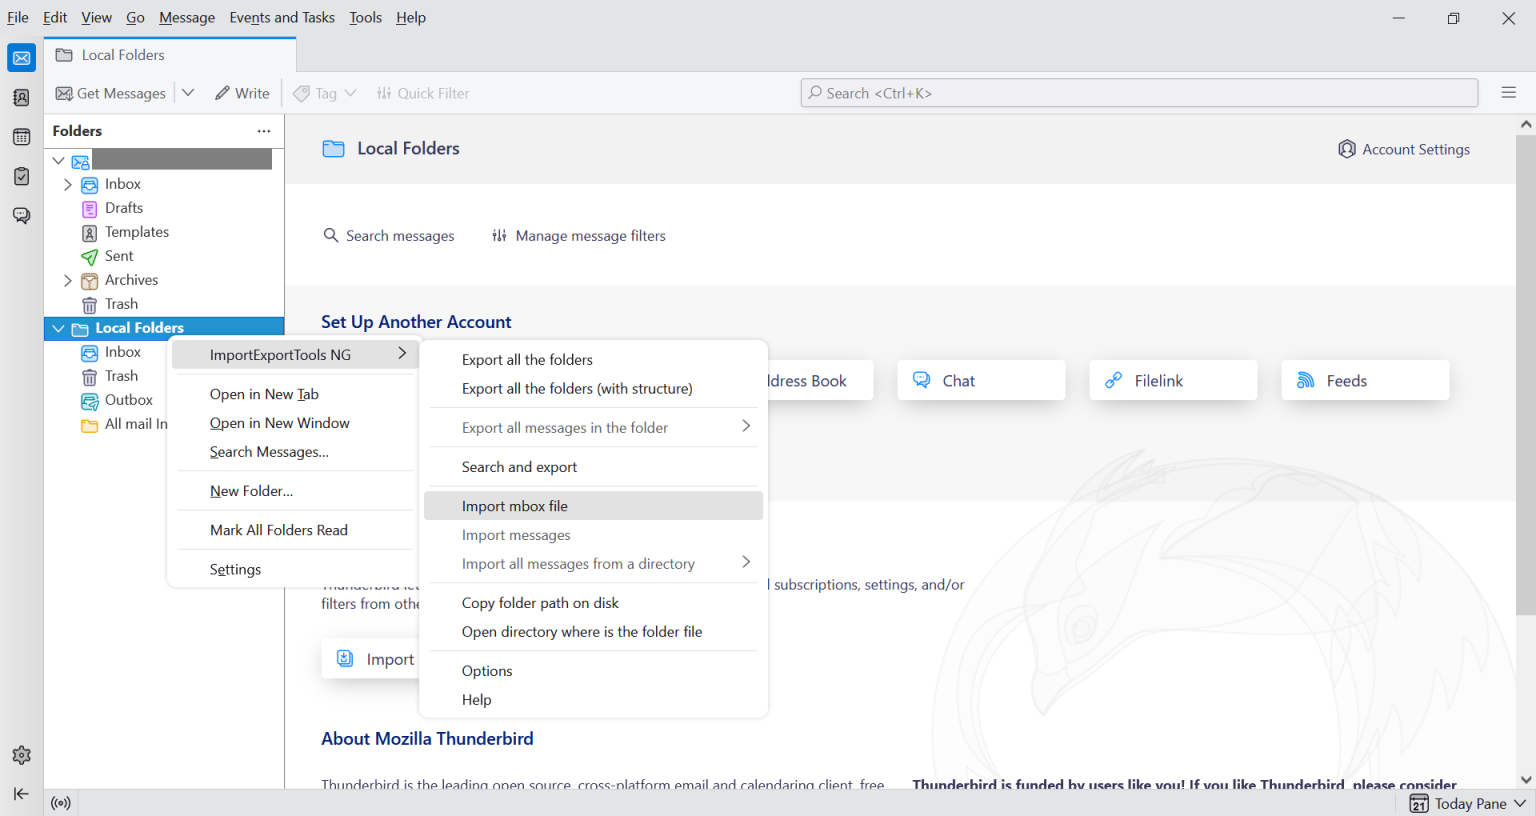
Task: Open the Chat space icon in sidebar
Action: pyautogui.click(x=21, y=216)
